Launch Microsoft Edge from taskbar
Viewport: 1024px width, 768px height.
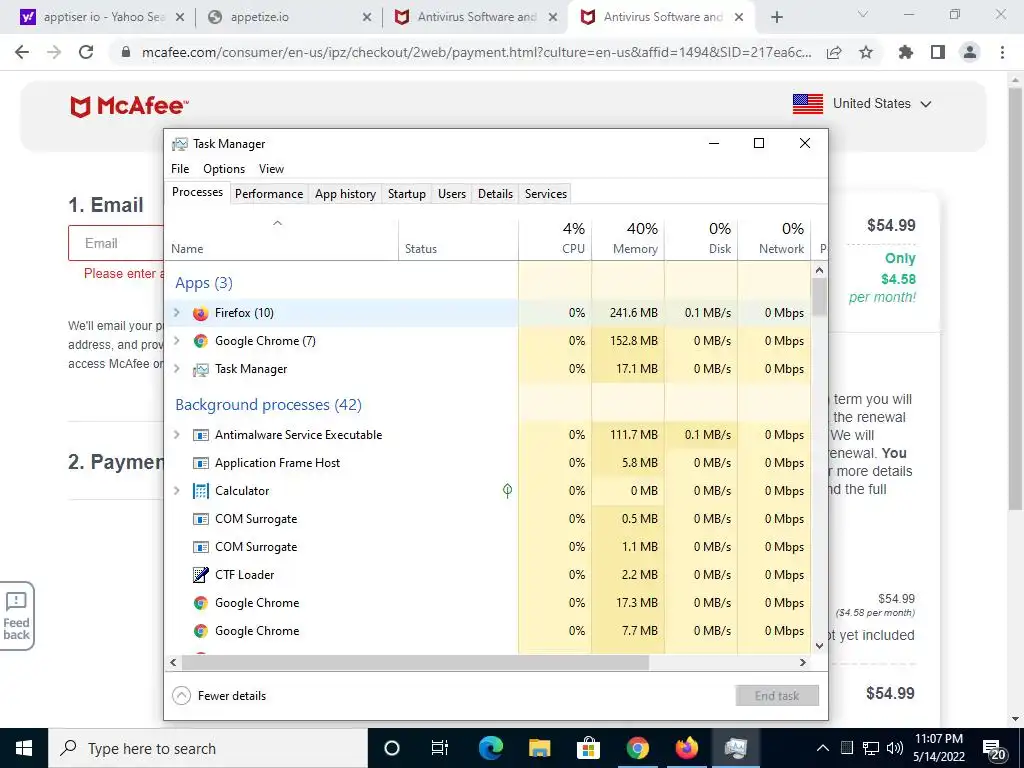pyautogui.click(x=490, y=748)
